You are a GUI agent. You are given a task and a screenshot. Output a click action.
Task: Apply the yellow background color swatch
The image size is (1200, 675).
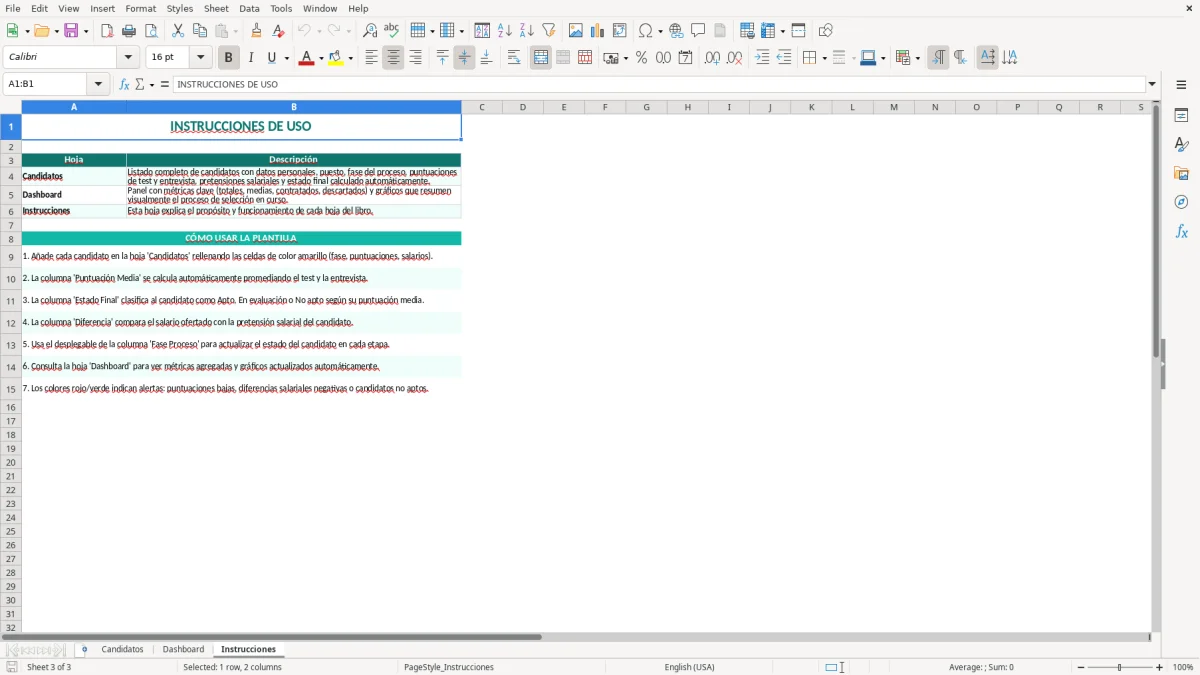pos(335,58)
